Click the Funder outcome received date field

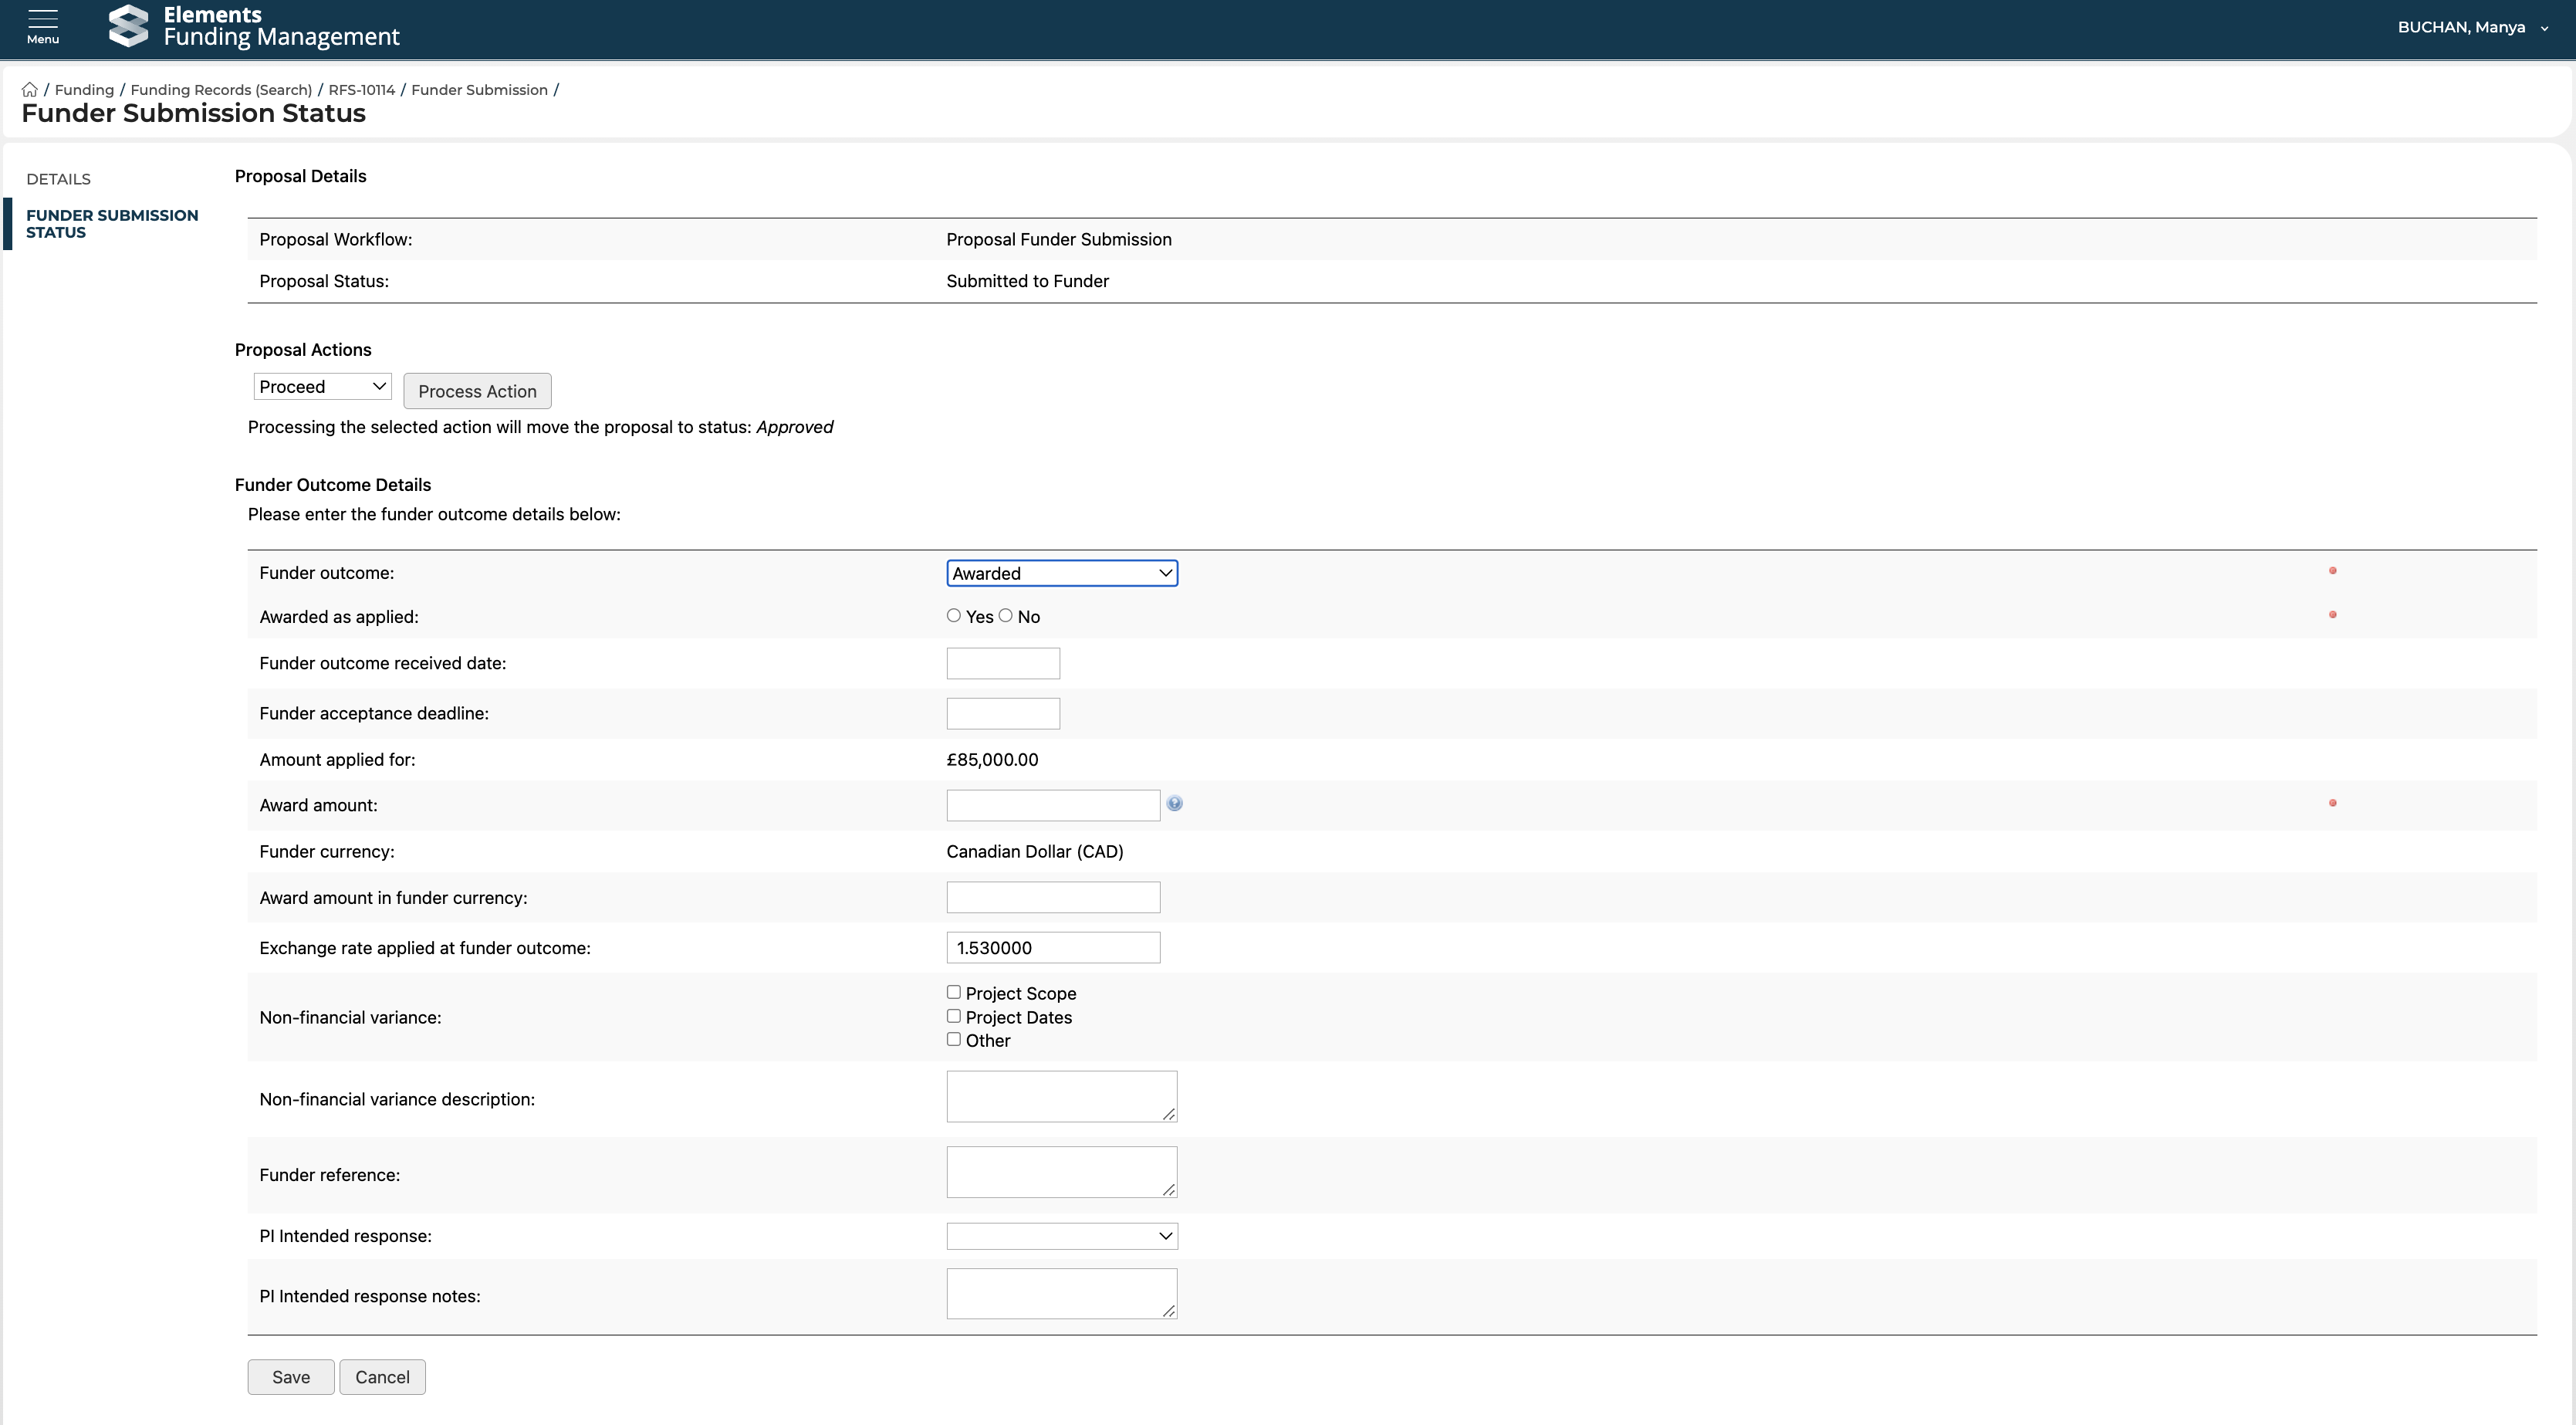[1002, 663]
